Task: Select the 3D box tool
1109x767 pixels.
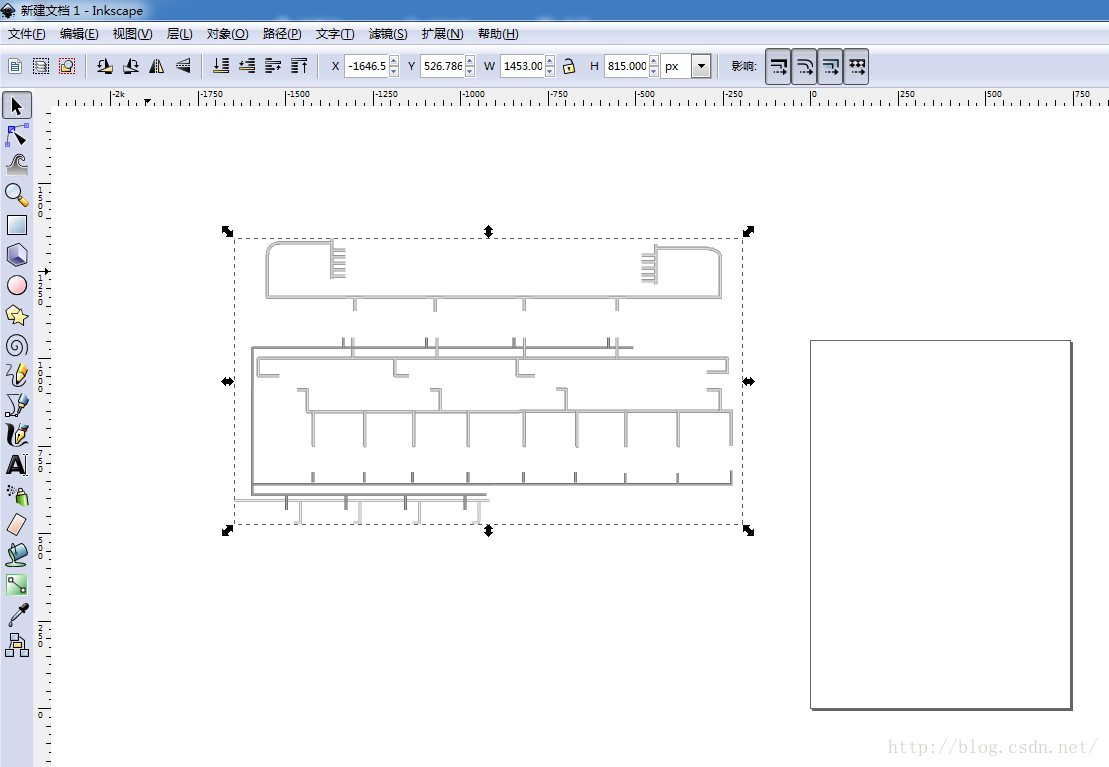Action: click(x=17, y=255)
